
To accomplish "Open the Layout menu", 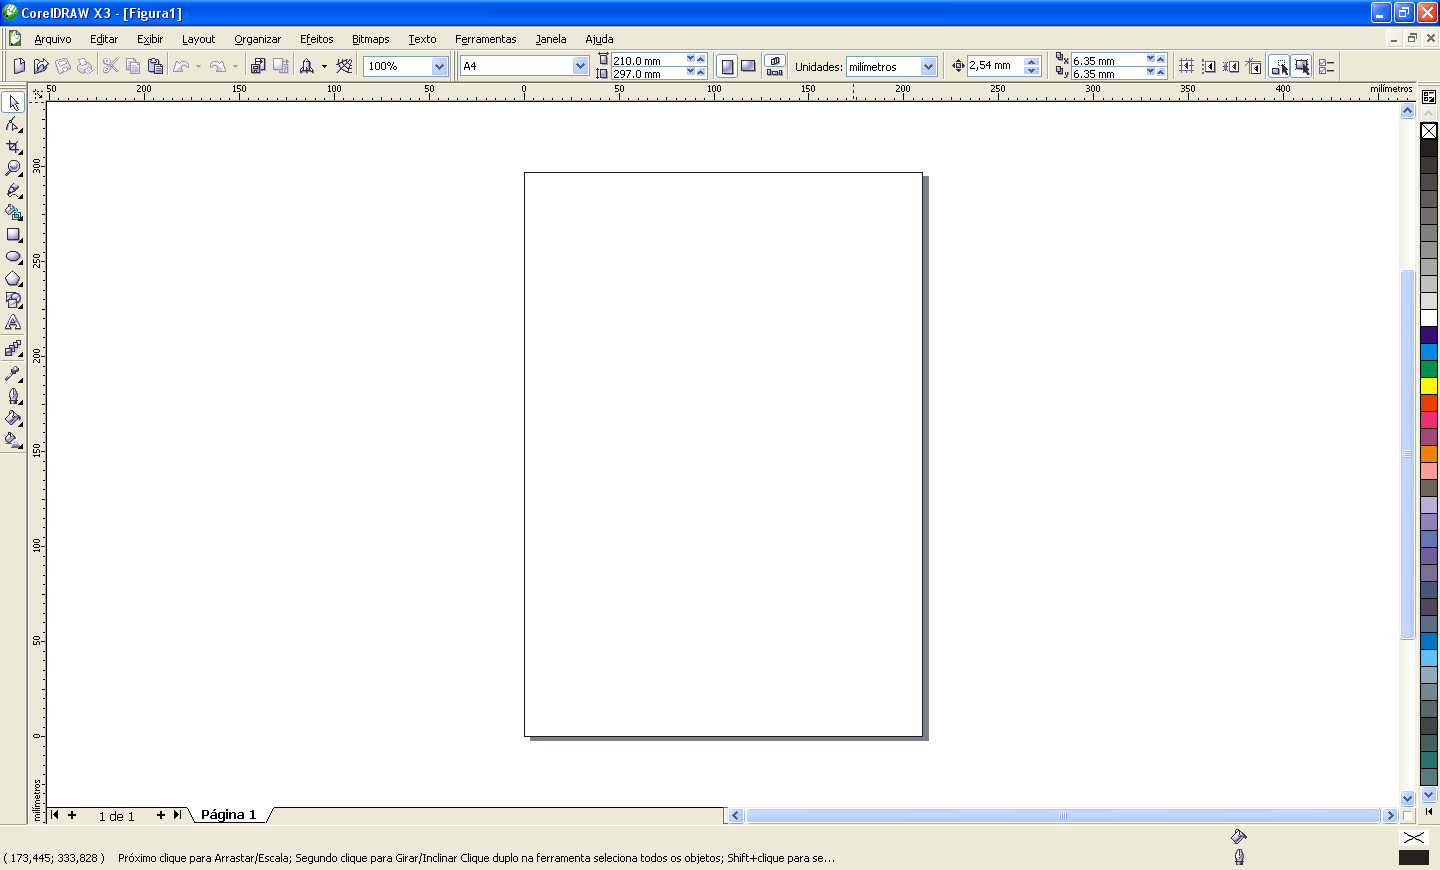I will [198, 39].
